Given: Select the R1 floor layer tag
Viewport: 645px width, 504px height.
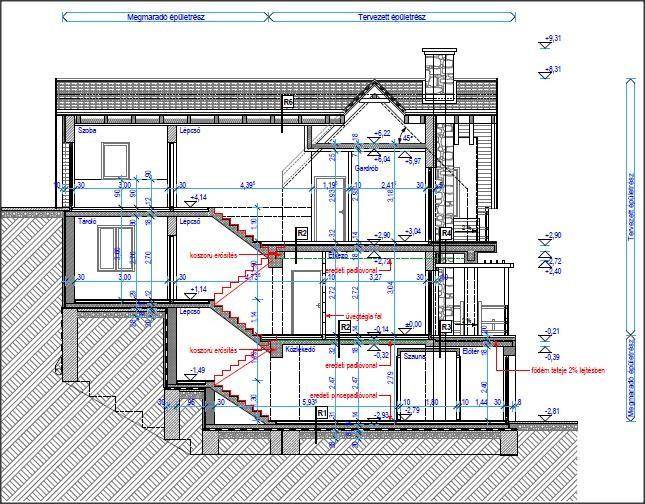Looking at the screenshot, I should (321, 412).
